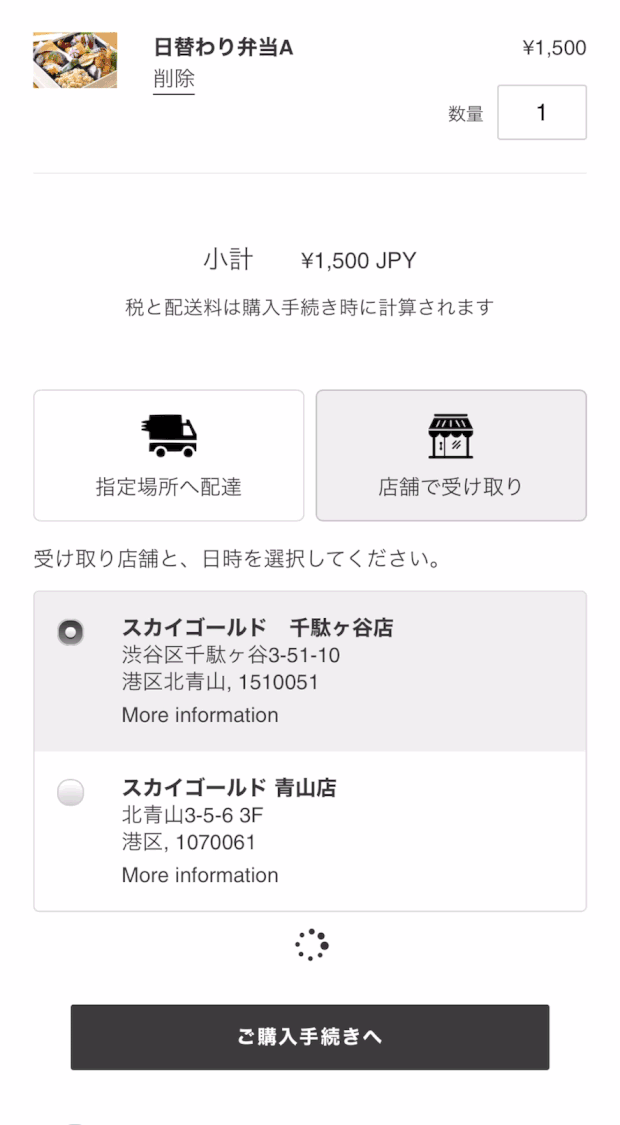Click the 削除 link to remove item
620x1125 pixels.
point(174,79)
